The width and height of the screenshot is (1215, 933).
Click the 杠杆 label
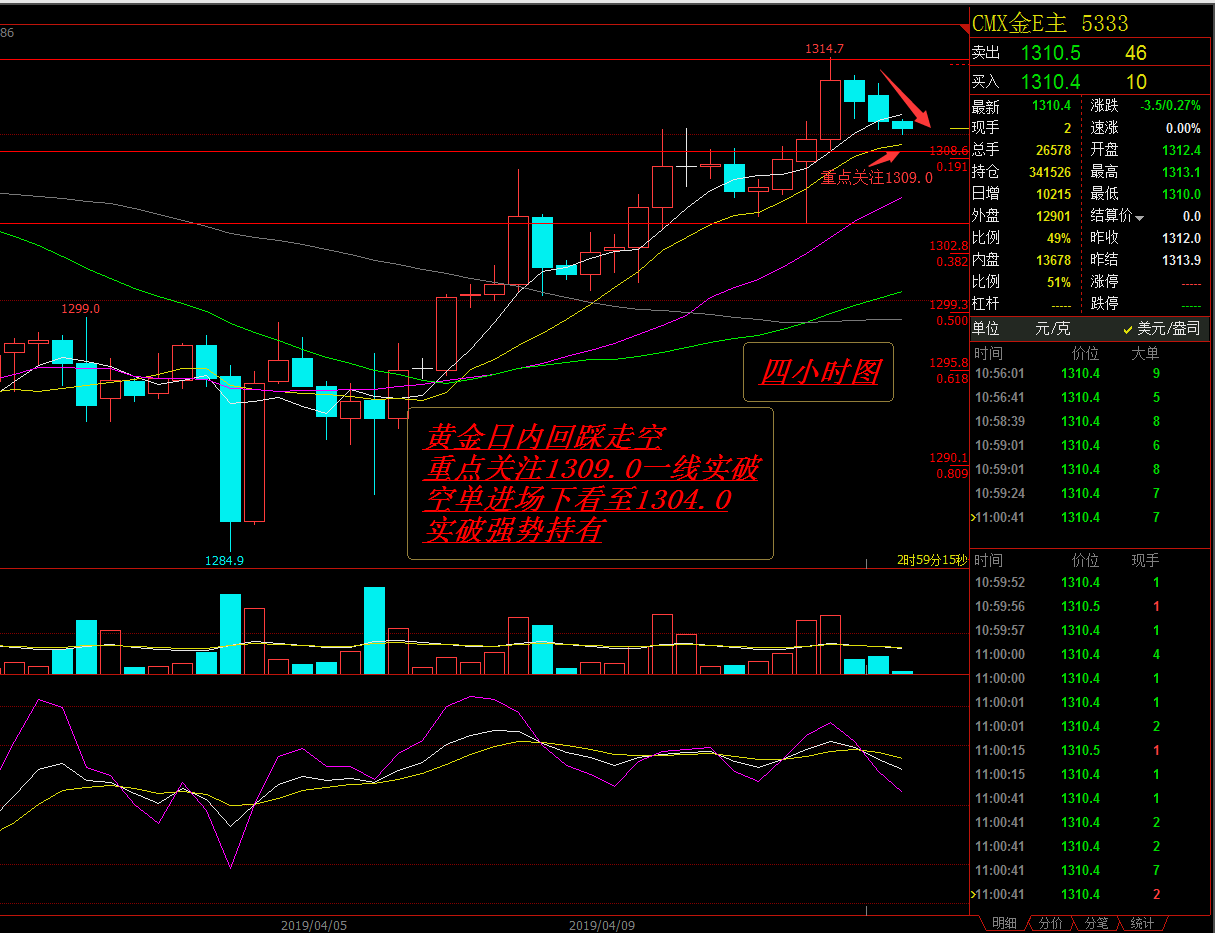[985, 303]
